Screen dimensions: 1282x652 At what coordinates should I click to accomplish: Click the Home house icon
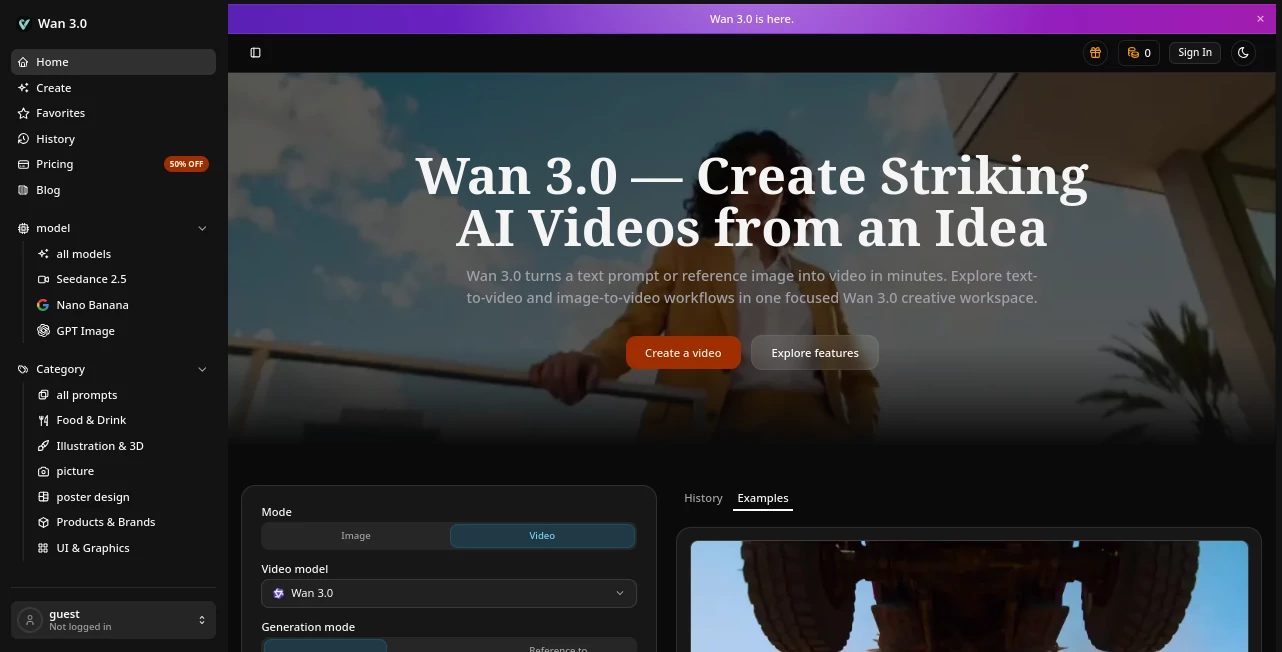[24, 62]
